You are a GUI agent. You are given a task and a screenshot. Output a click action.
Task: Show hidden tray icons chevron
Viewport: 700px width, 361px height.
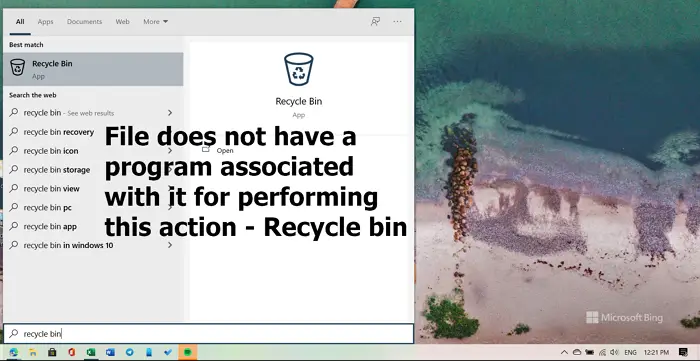tap(564, 353)
